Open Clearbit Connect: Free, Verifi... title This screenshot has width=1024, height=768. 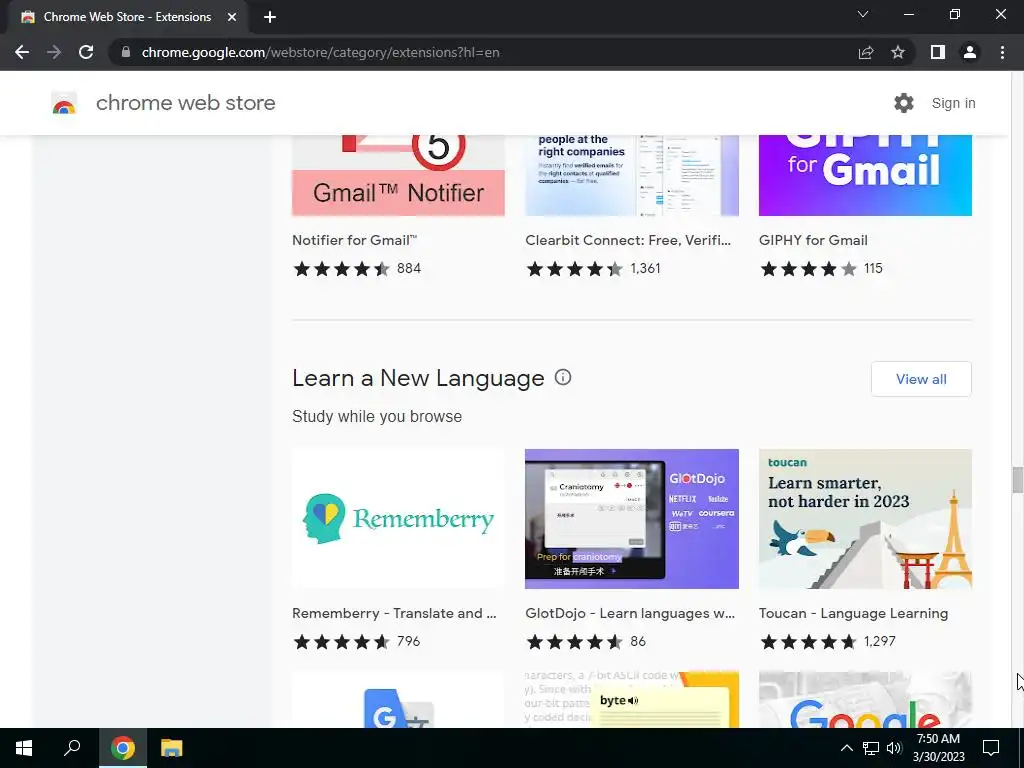click(x=628, y=240)
